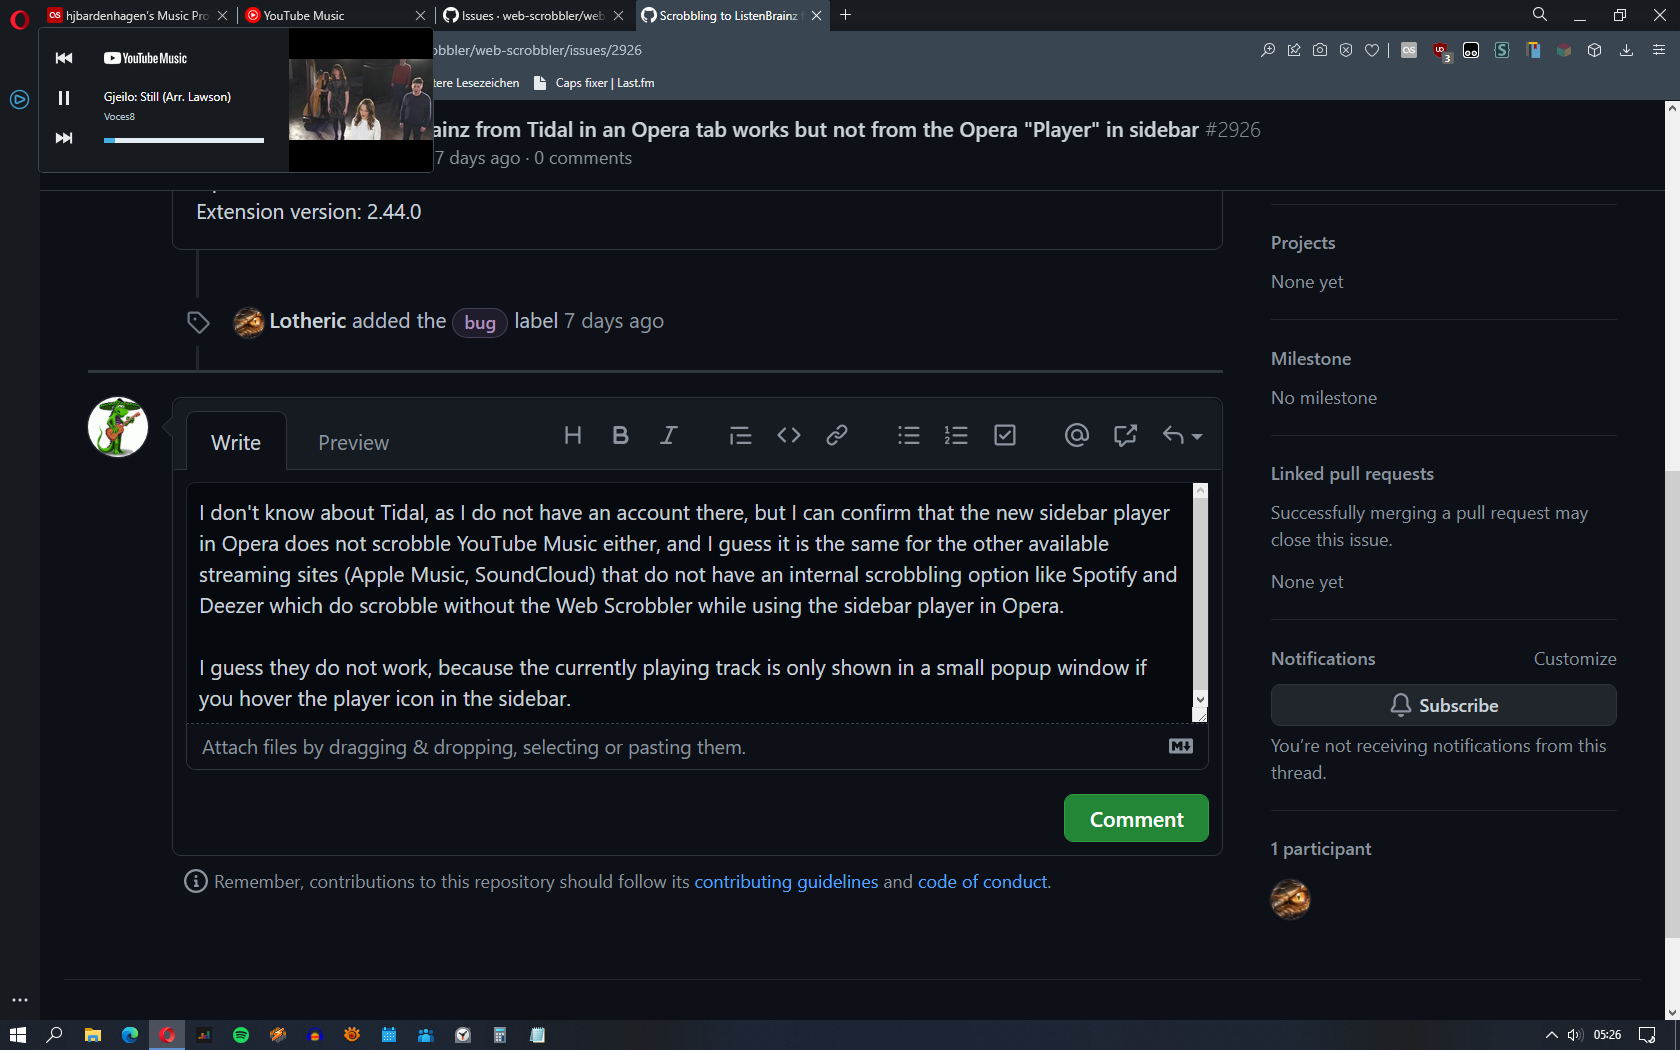Open the Last.fm scrobbler extension
1680x1050 pixels.
[x=1408, y=50]
